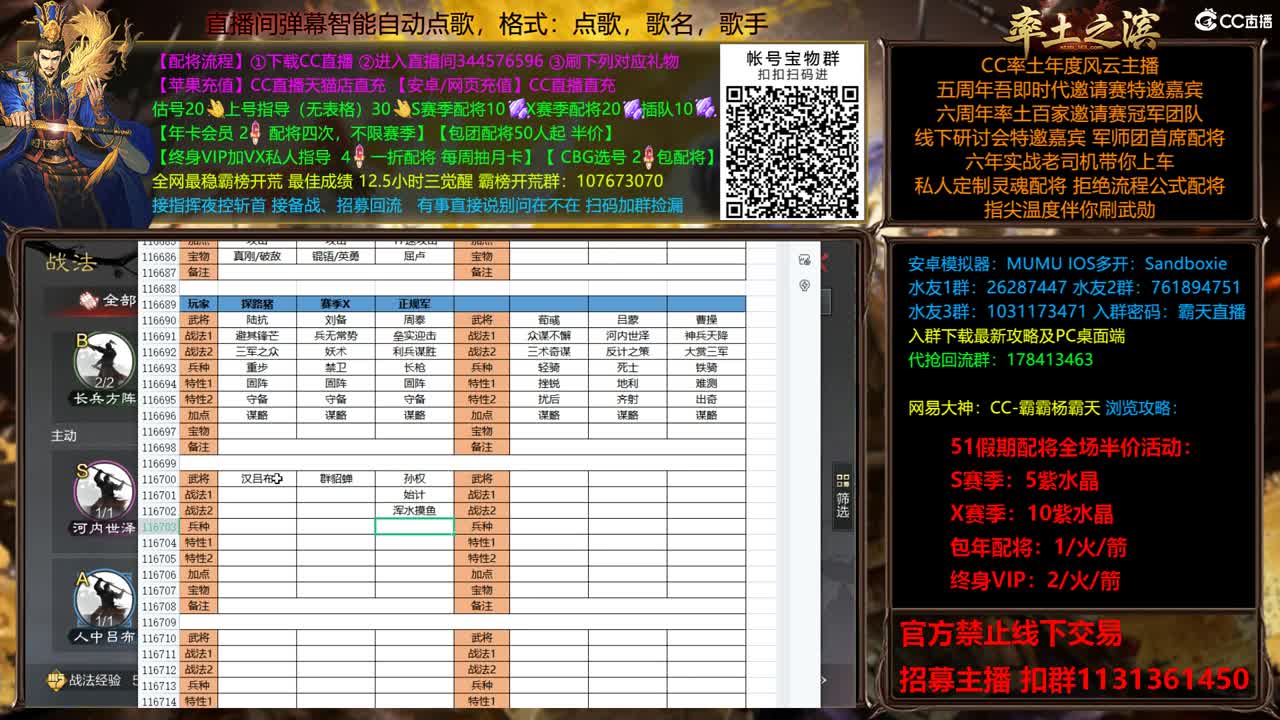Select the cell containing 陆抗
The image size is (1280, 720).
click(x=256, y=319)
